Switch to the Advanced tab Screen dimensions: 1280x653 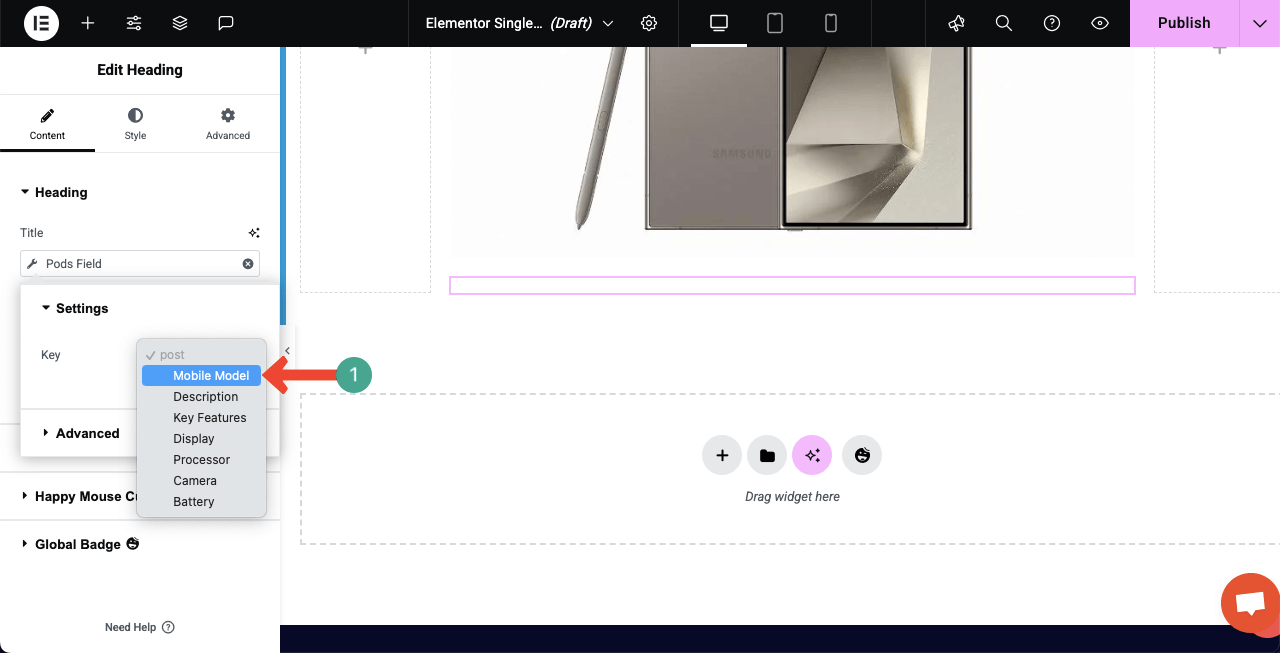pyautogui.click(x=228, y=125)
